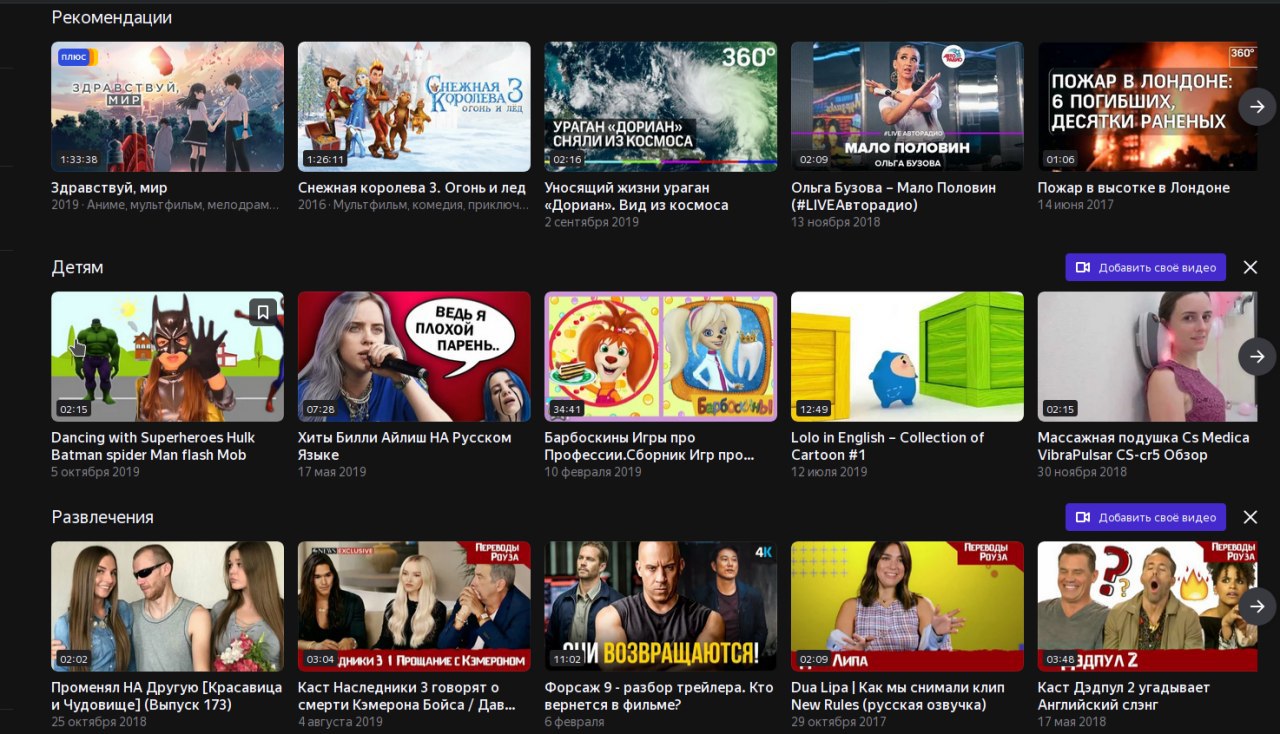Click genres line 2019 · Аниме, мультфильм, мелодрама

coord(165,205)
